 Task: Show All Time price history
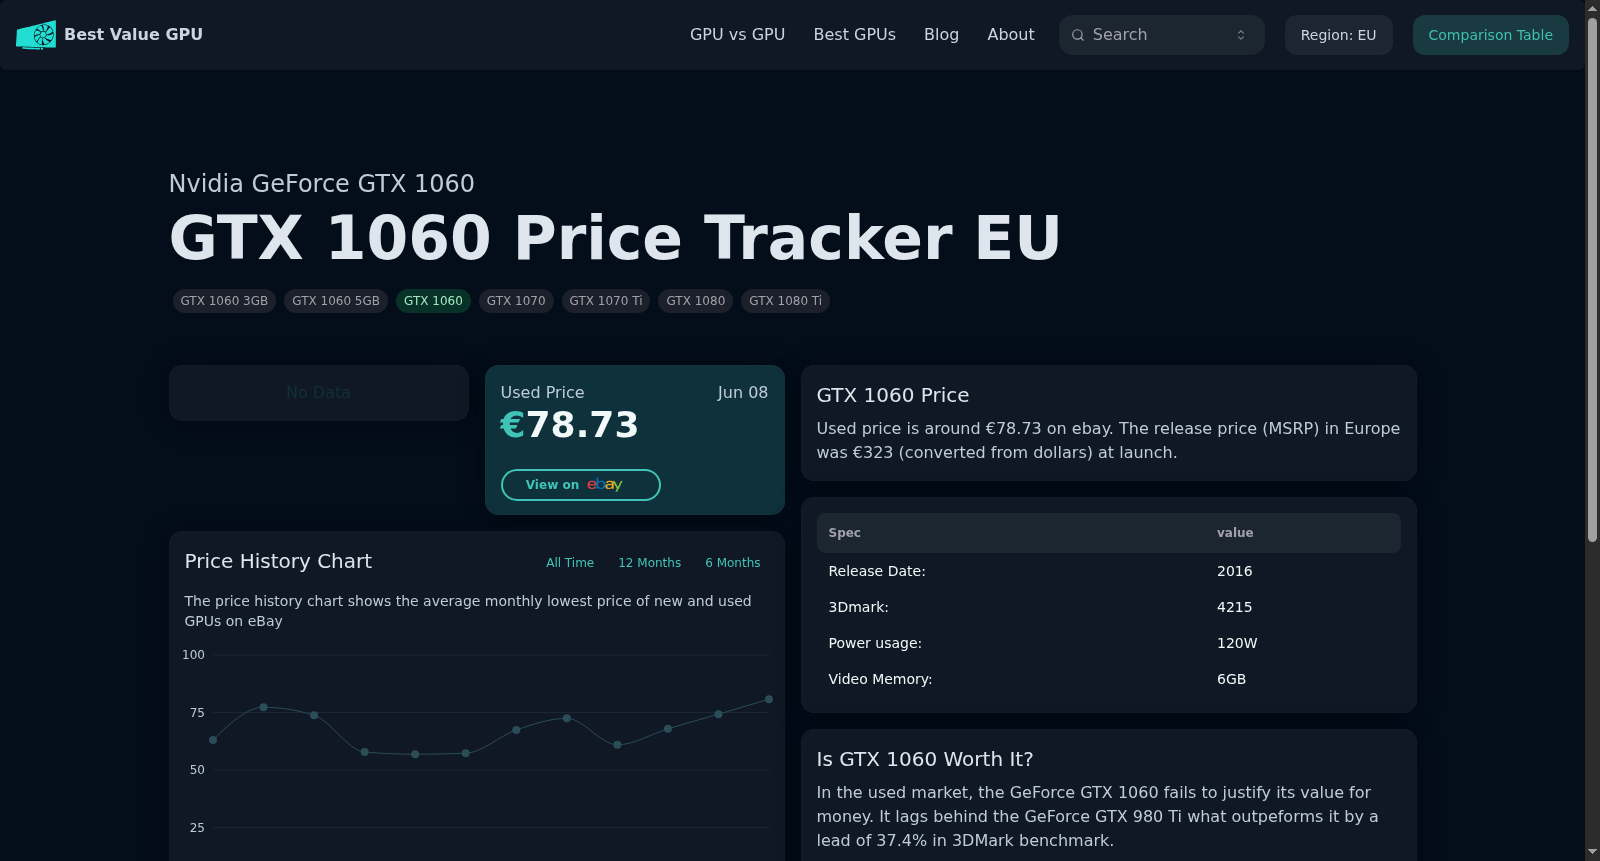570,563
